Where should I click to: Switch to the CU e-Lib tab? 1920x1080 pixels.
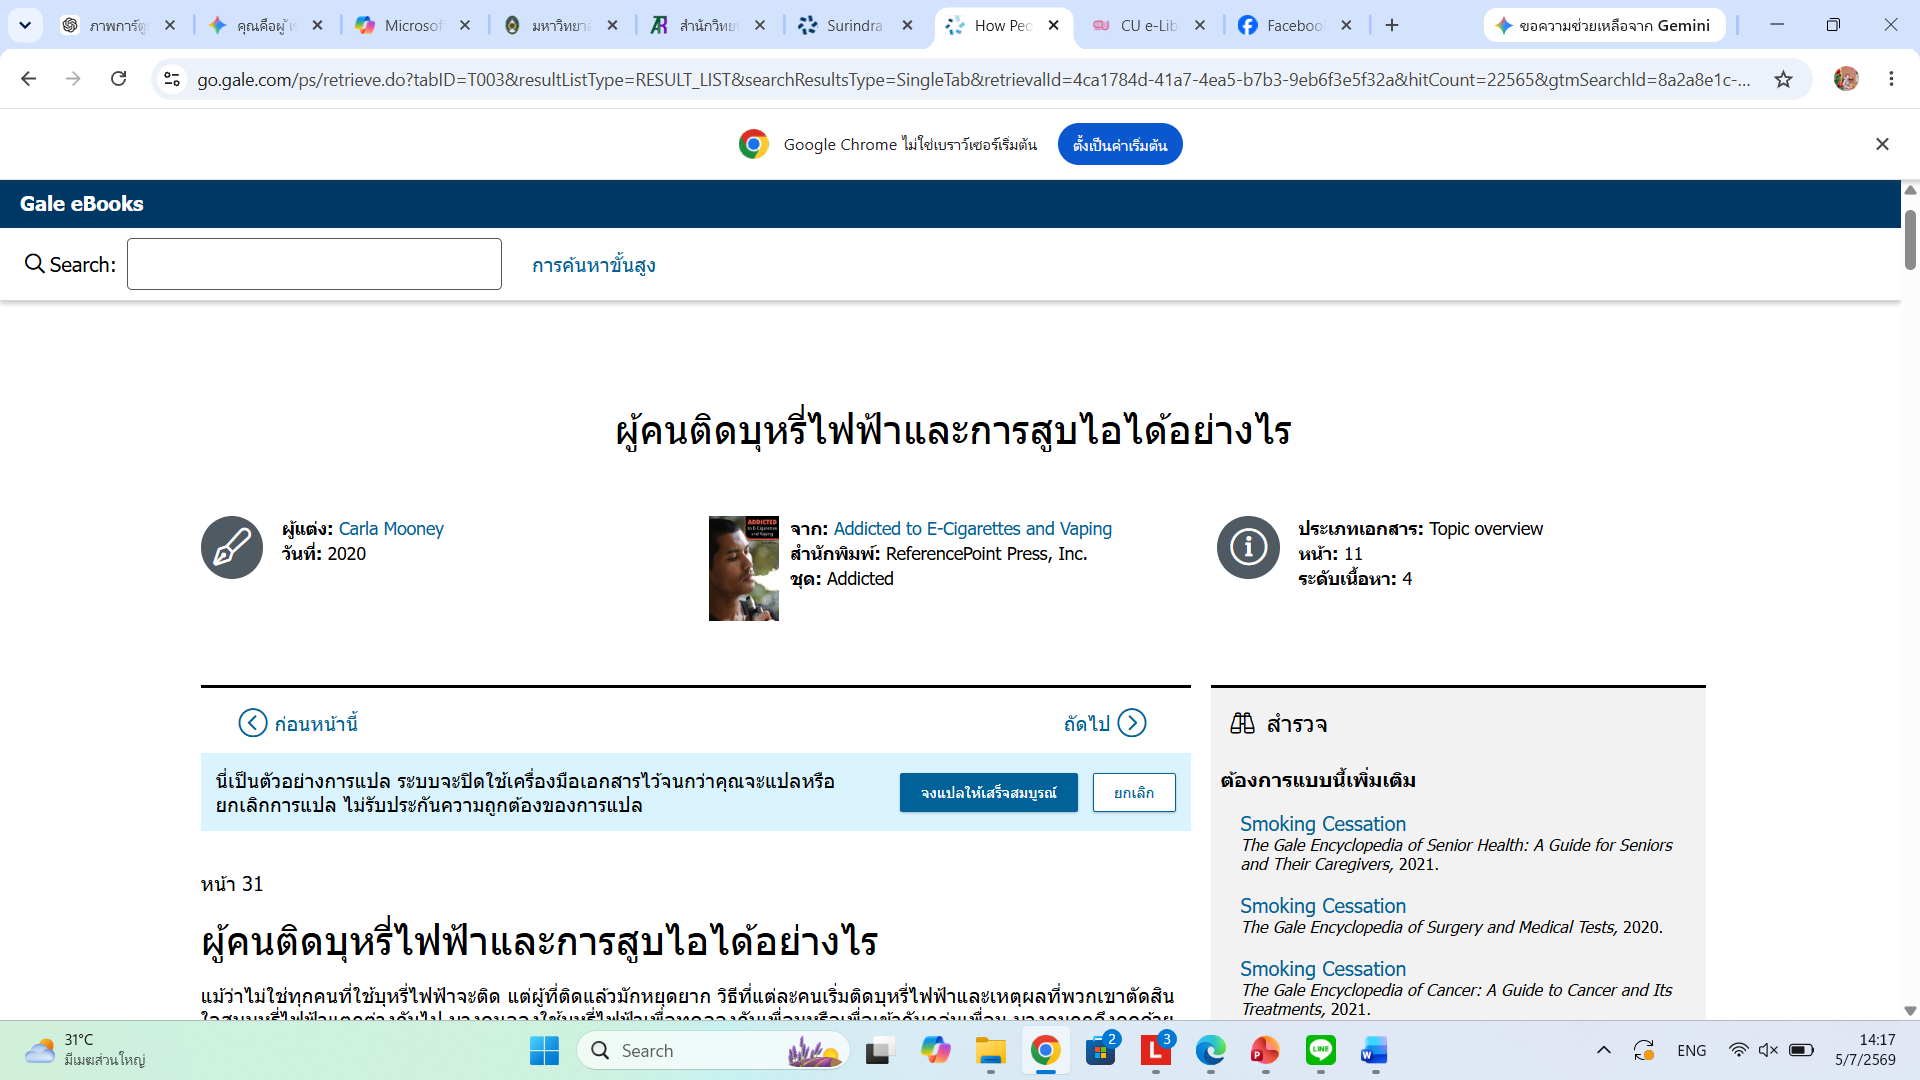point(1148,25)
